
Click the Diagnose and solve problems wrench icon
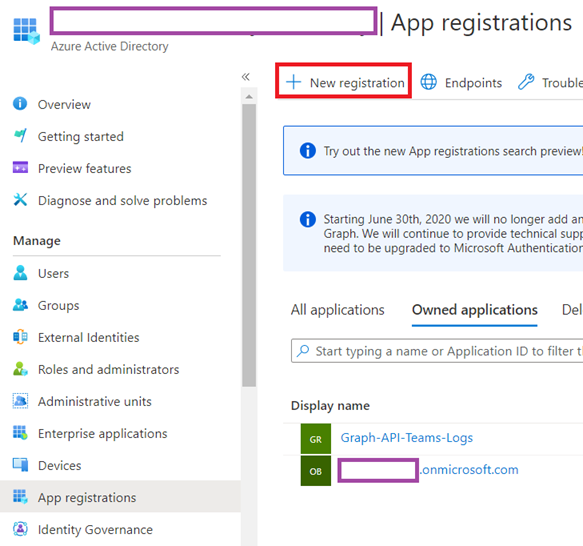point(20,200)
